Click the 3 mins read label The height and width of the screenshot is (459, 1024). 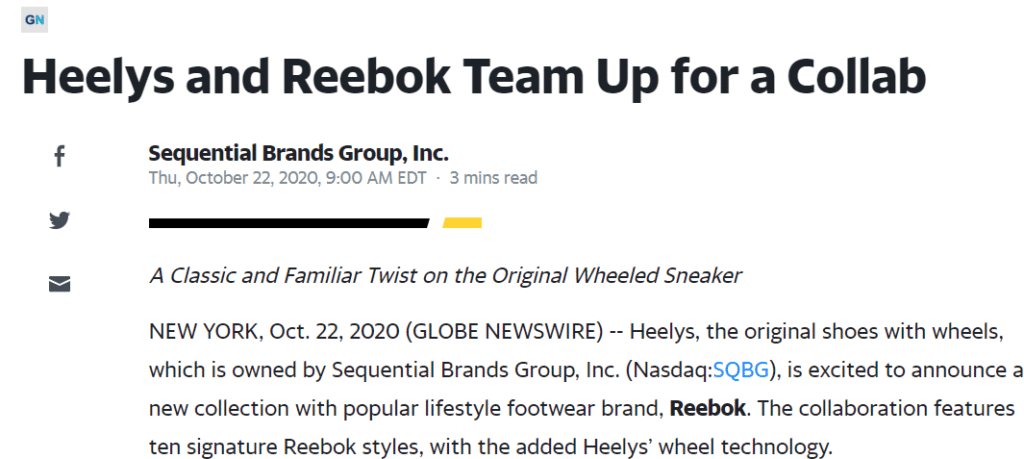[x=494, y=178]
